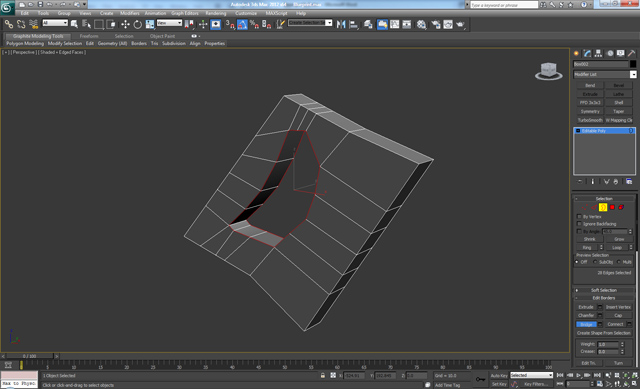Select the Multi preview selection radio

[x=619, y=262]
